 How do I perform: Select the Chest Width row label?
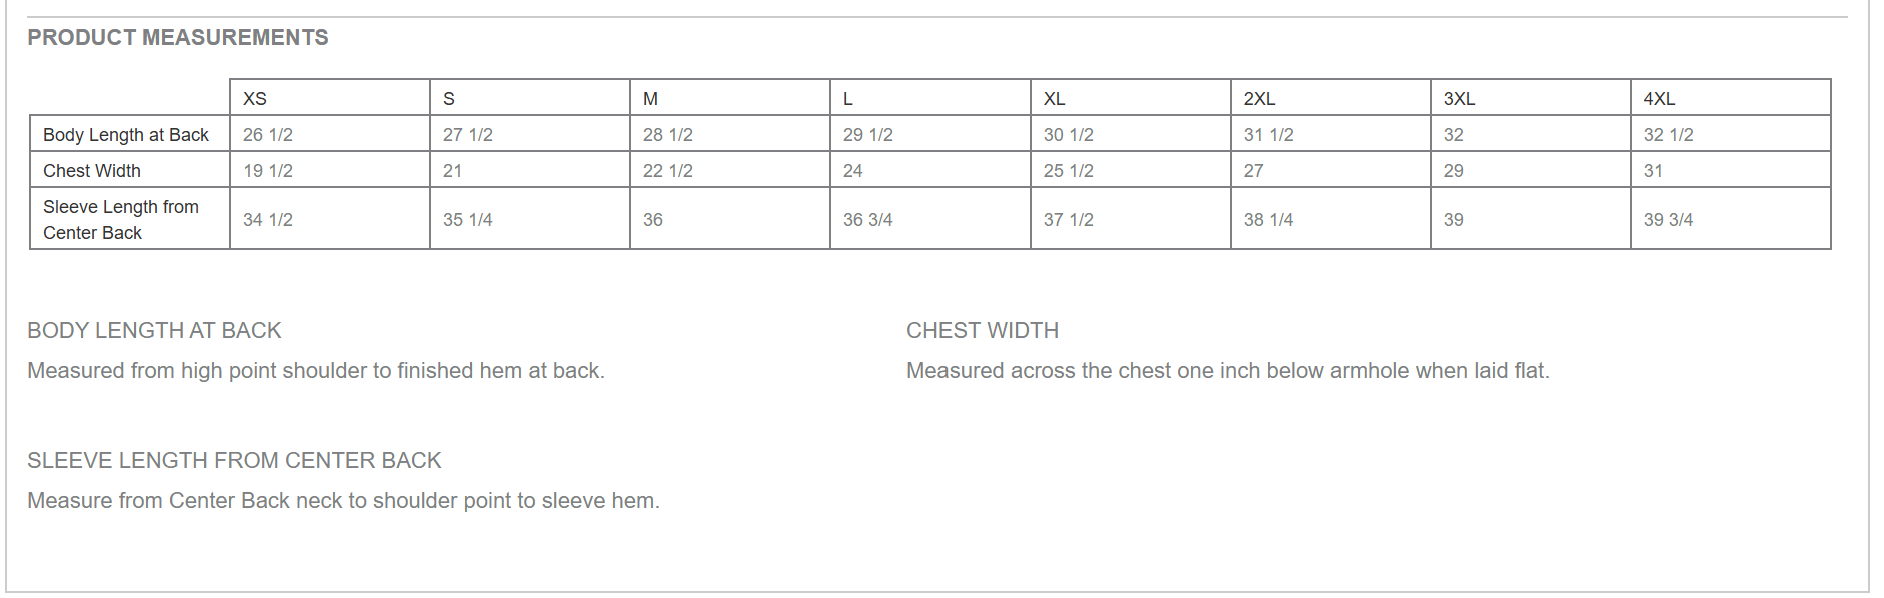92,171
